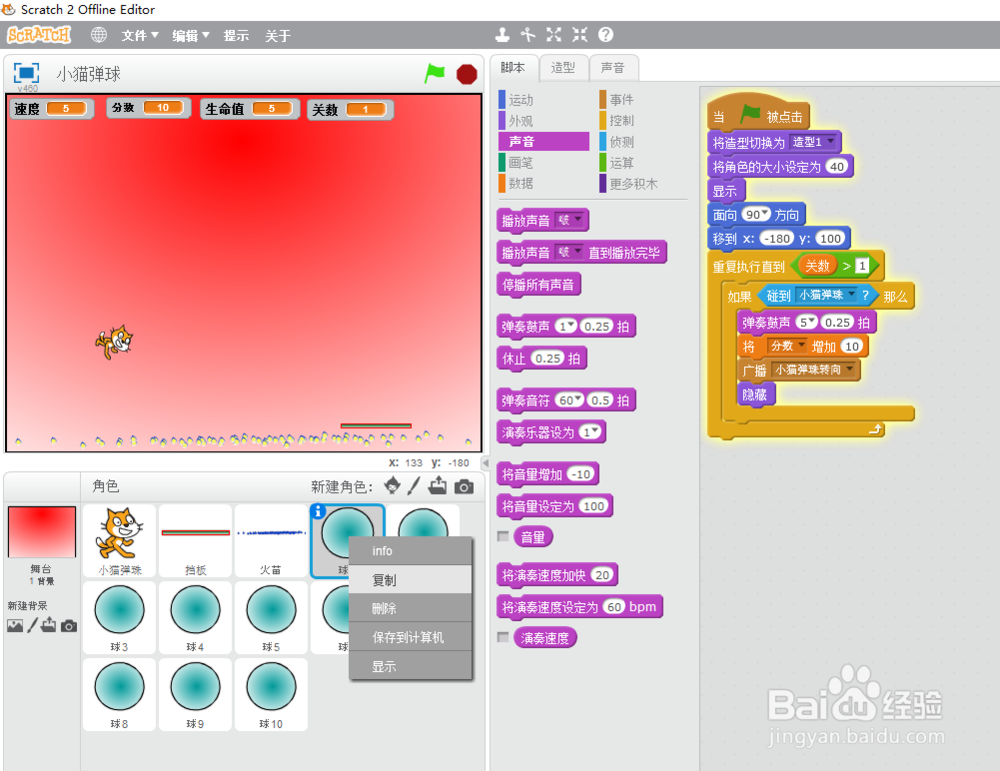Image resolution: width=1000 pixels, height=771 pixels.
Task: Select the 球4 sprite
Action: (x=195, y=617)
